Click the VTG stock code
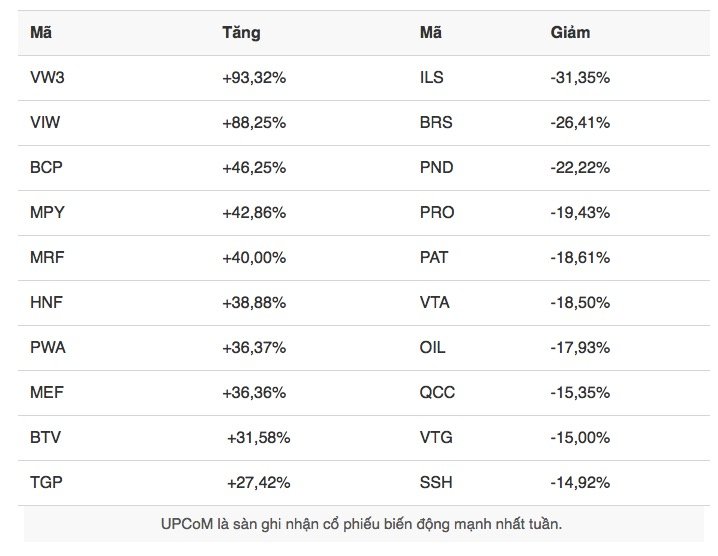The height and width of the screenshot is (556, 718). pyautogui.click(x=436, y=437)
